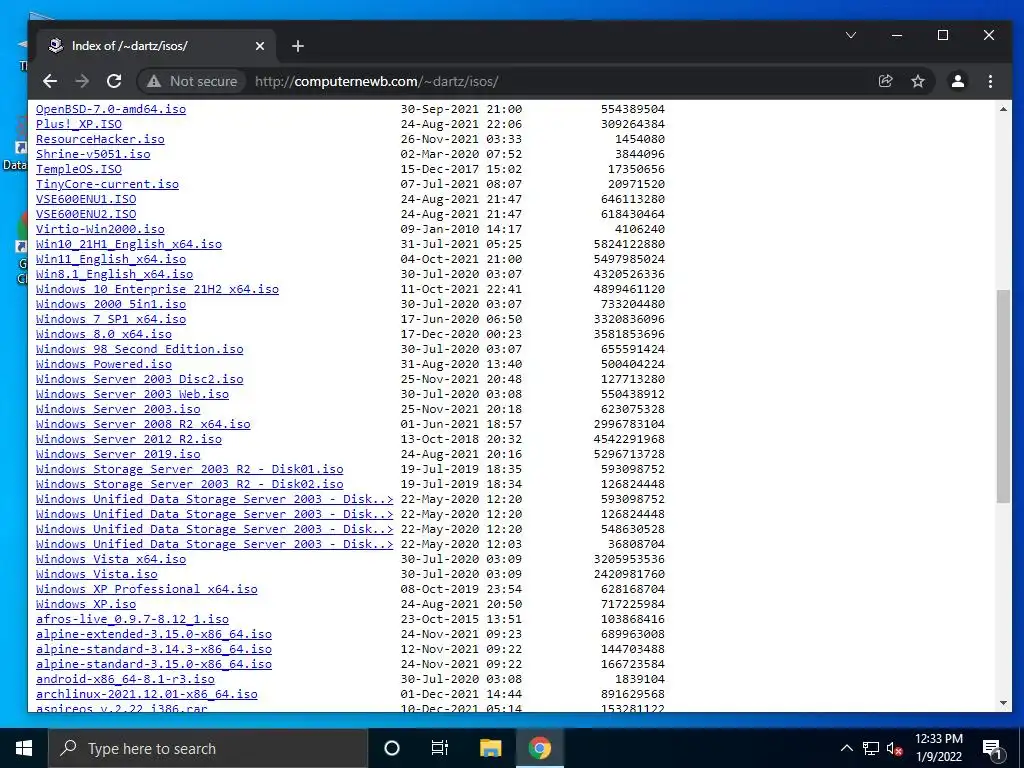Download alpine-extended-3.15.0-x86_64.iso
Image resolution: width=1024 pixels, height=768 pixels.
153,635
